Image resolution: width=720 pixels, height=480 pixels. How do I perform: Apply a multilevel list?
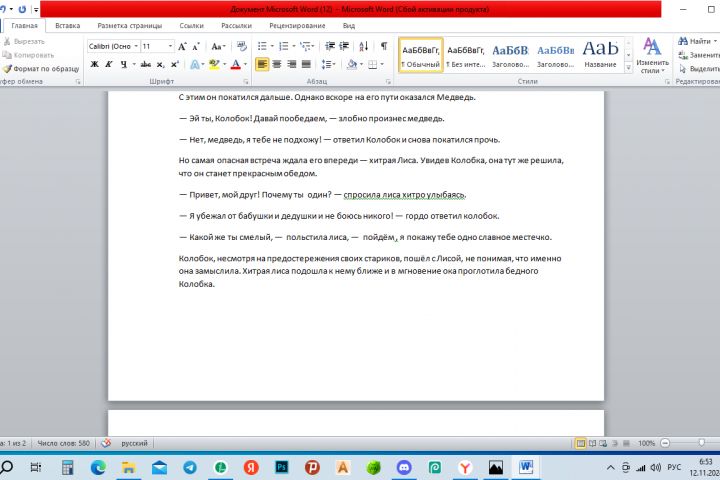tap(305, 46)
